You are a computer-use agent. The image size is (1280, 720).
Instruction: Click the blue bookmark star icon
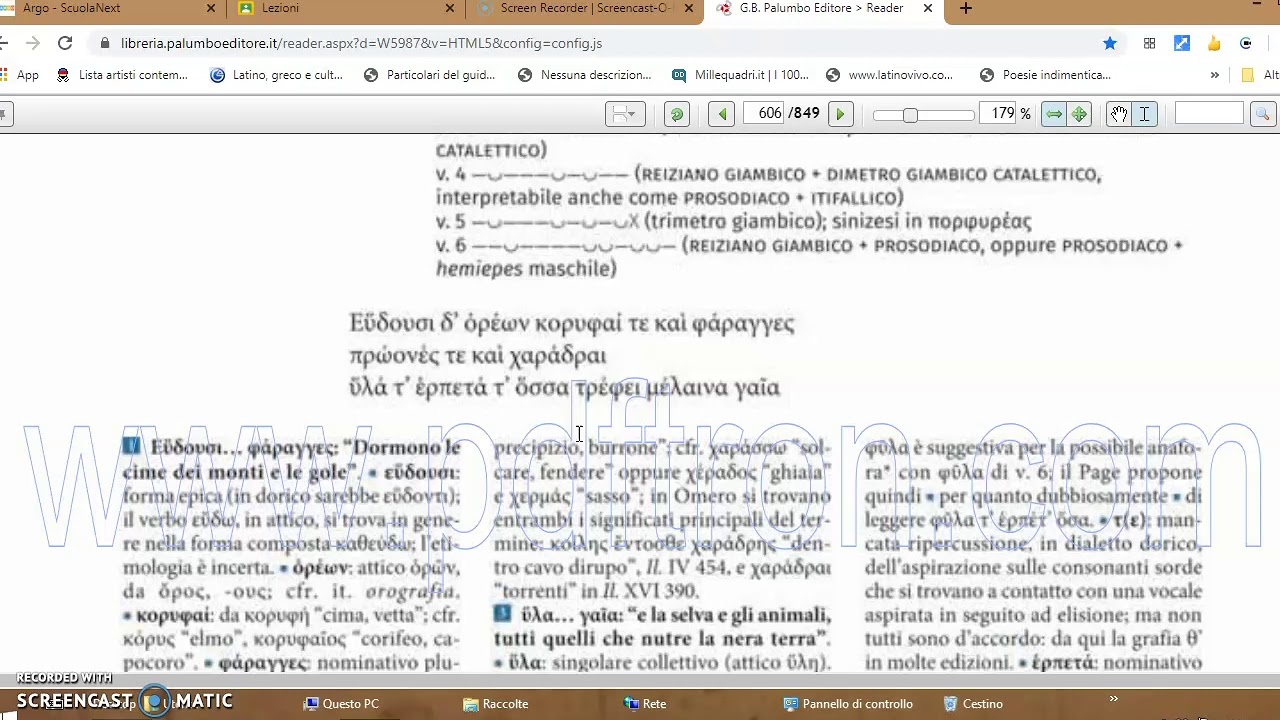click(x=1110, y=43)
